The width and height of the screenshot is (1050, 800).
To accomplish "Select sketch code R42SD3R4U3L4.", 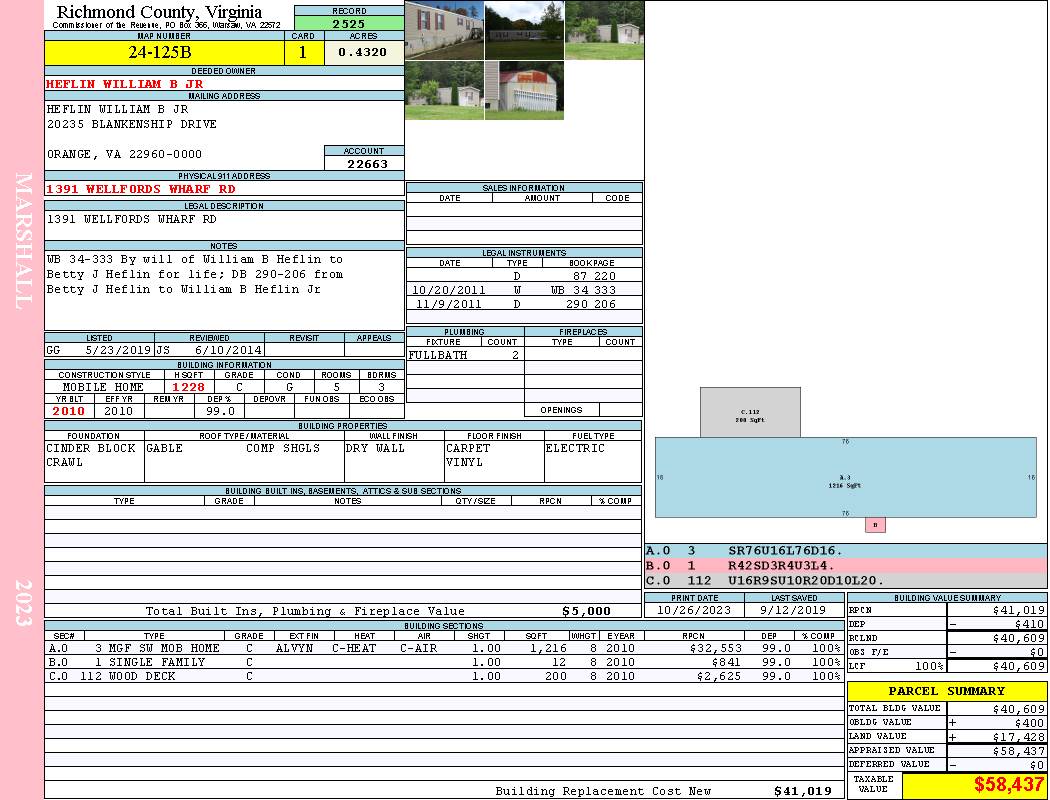I will click(781, 566).
